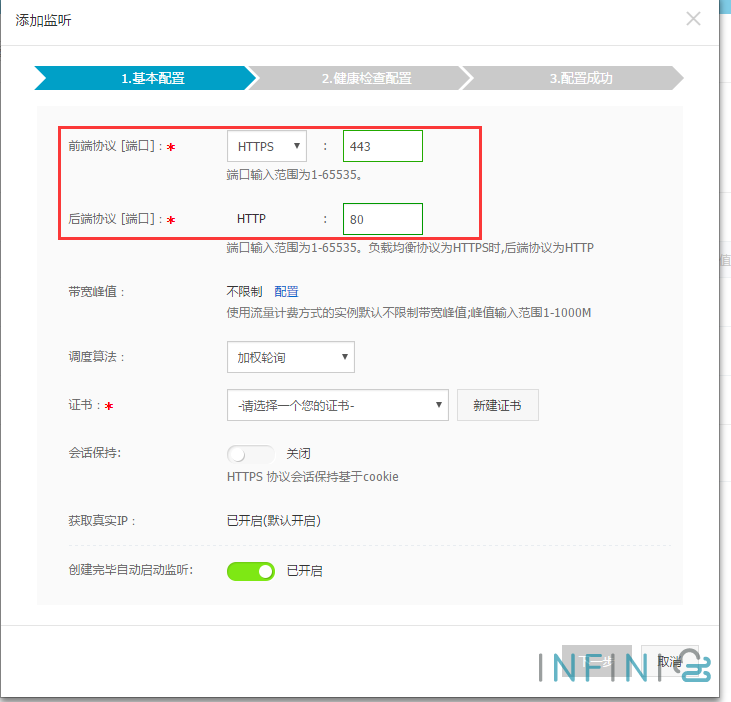
Task: Click the 添加监听 dialog title
Action: click(x=43, y=20)
